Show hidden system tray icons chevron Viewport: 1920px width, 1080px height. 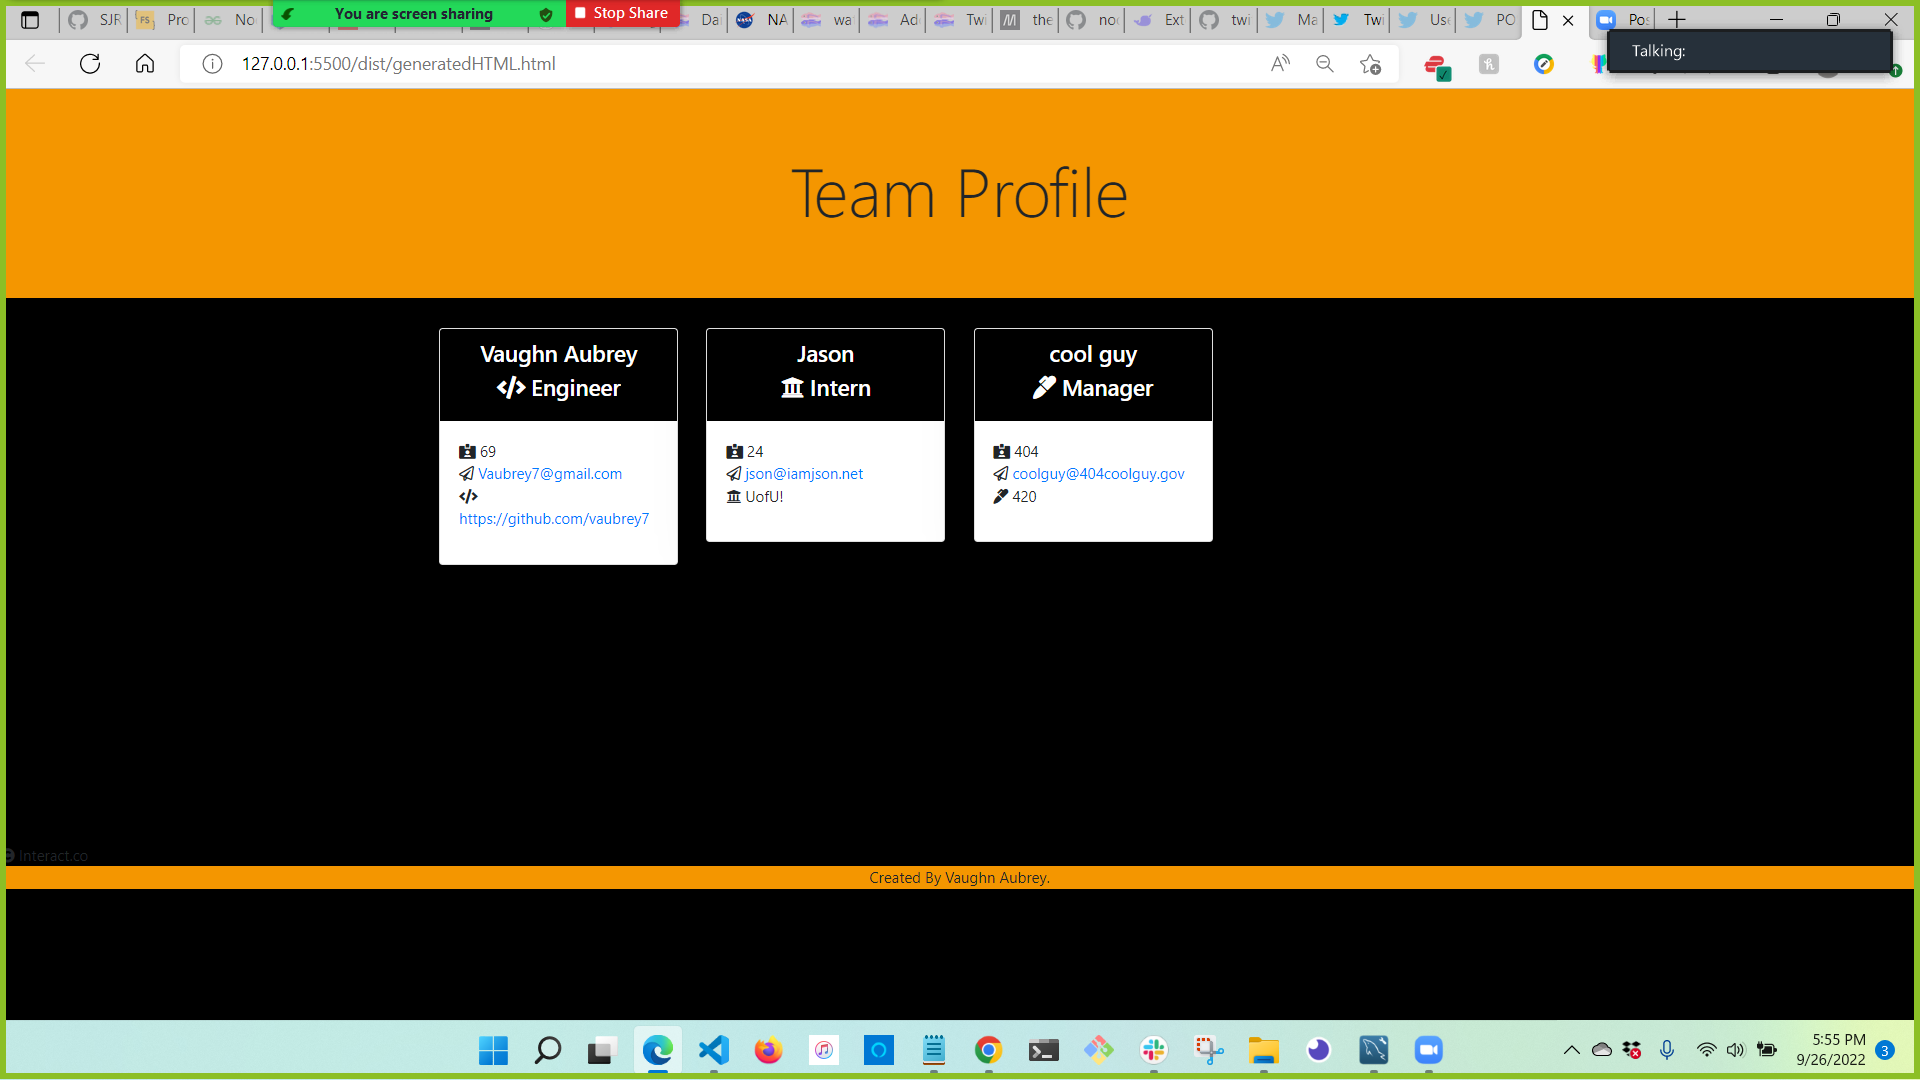1572,1050
